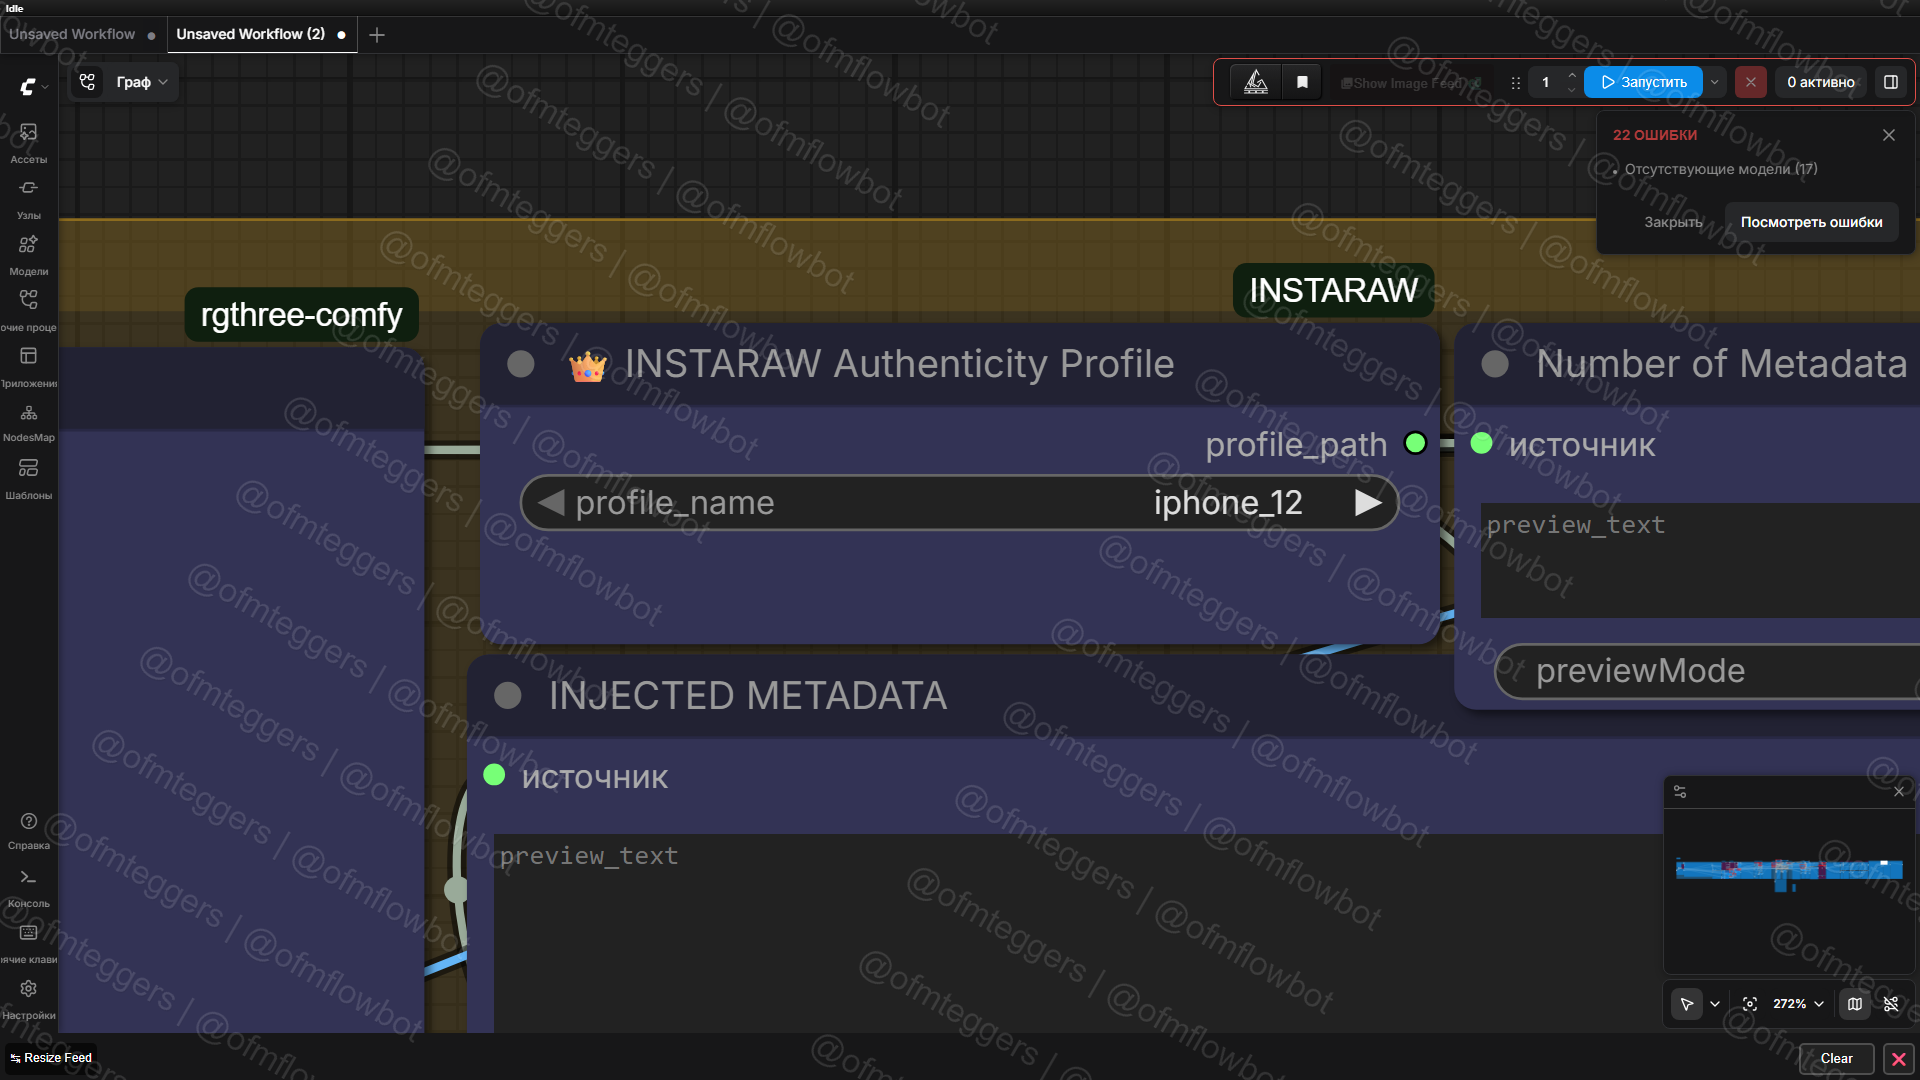Click the fit-to-view icon beside zoom

coord(1749,1004)
